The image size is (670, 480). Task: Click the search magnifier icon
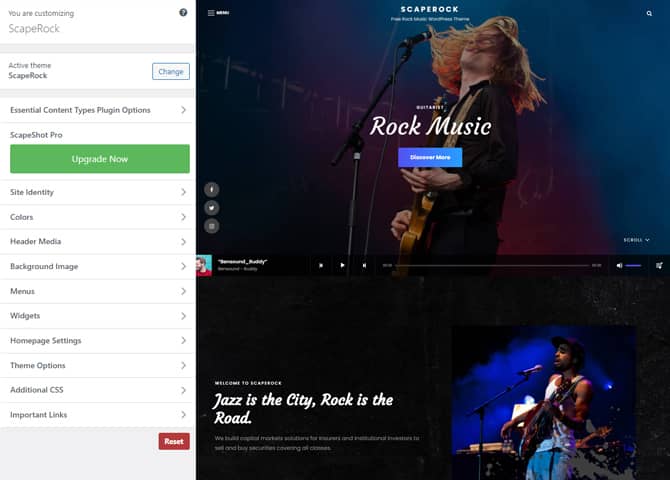[648, 13]
